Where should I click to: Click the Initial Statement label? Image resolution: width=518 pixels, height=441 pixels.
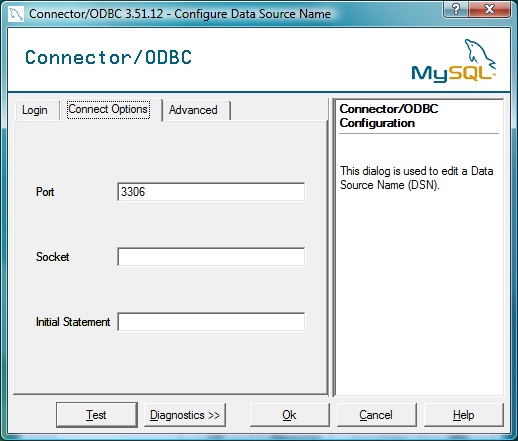(x=73, y=322)
